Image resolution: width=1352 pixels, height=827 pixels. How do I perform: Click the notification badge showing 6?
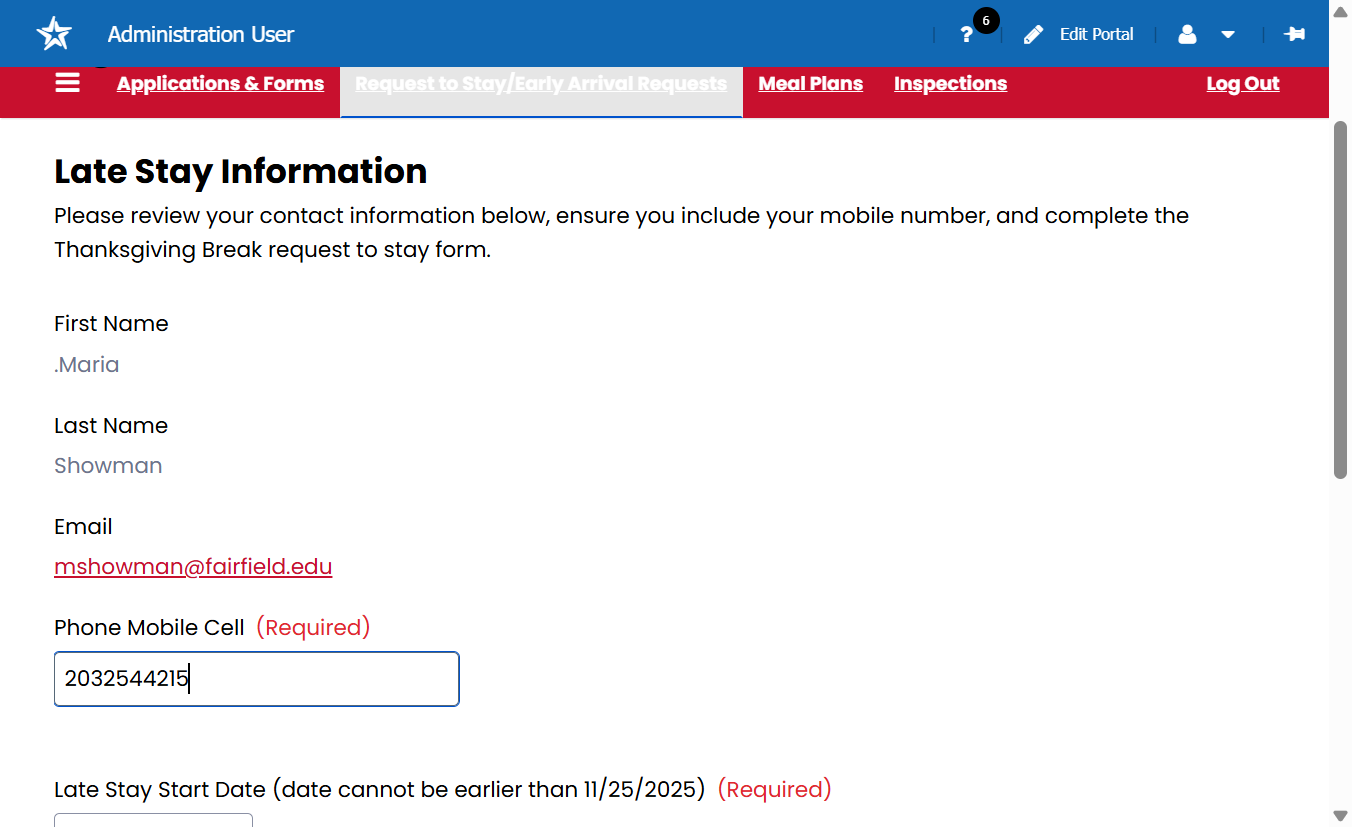pyautogui.click(x=986, y=21)
